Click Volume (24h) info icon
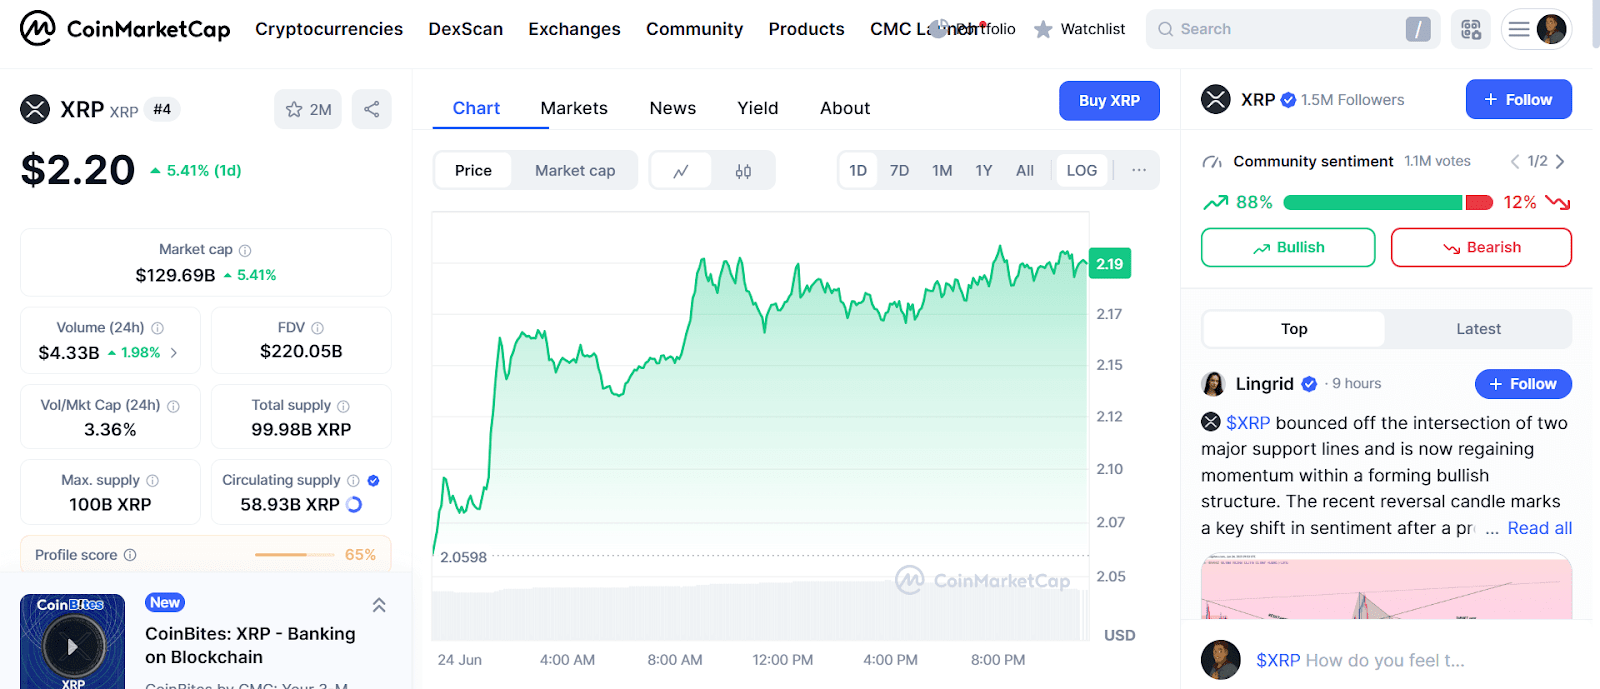 [157, 328]
